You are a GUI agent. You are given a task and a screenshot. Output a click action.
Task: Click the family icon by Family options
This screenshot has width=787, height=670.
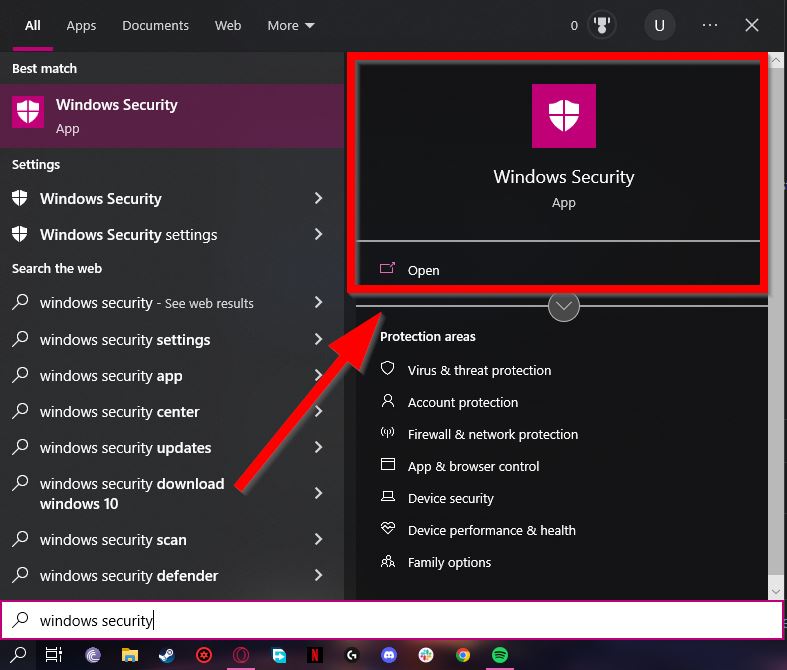(387, 561)
